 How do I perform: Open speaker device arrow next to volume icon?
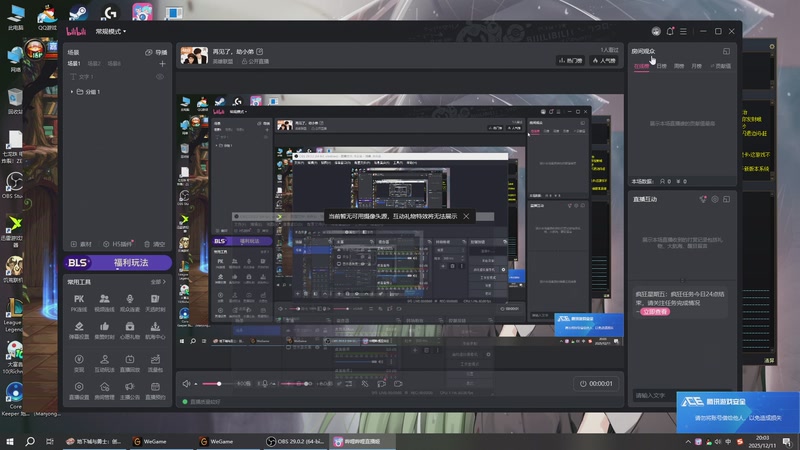[195, 384]
